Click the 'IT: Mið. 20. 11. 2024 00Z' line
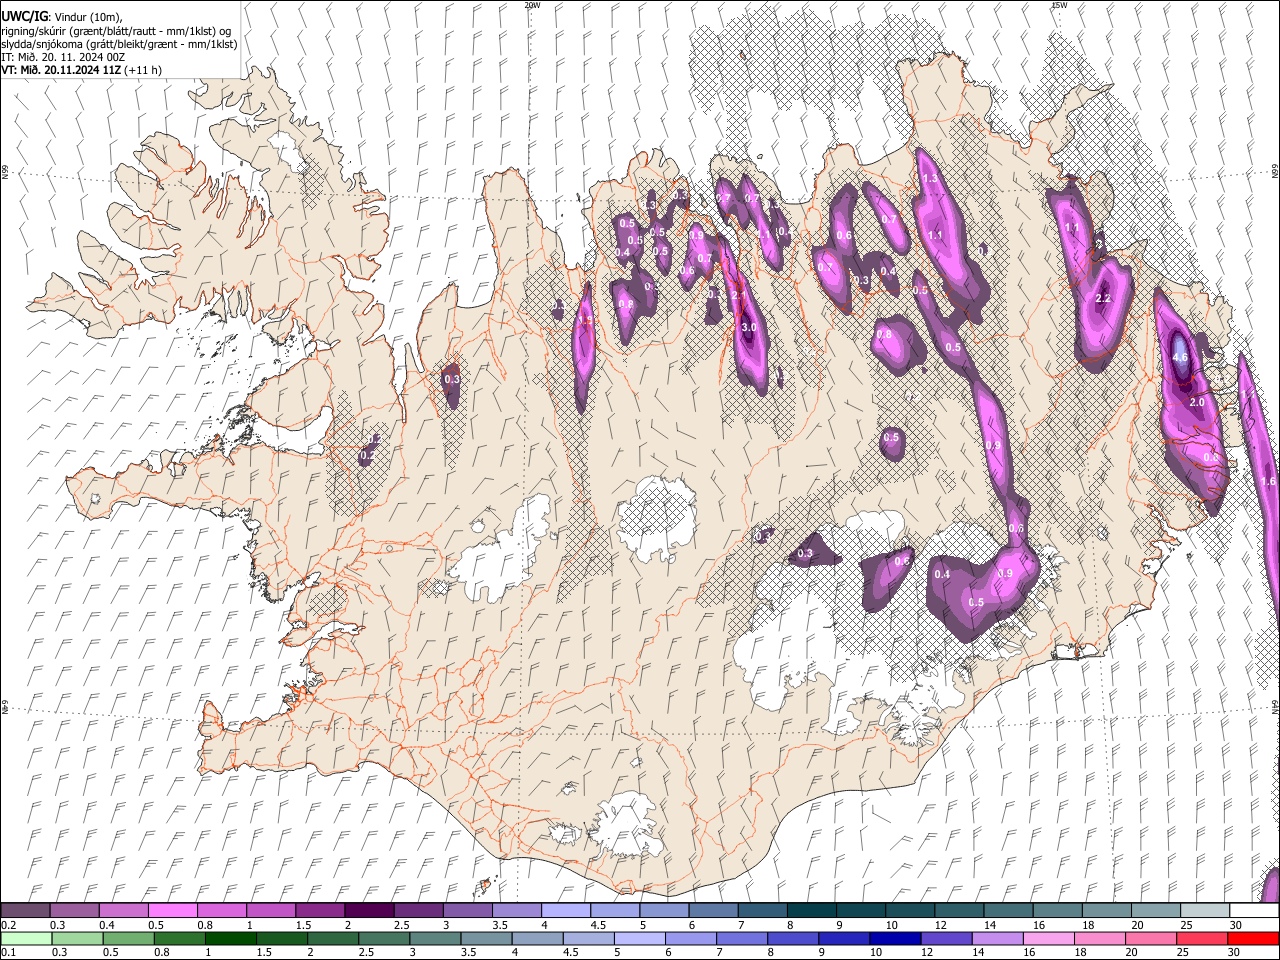Image resolution: width=1280 pixels, height=960 pixels. [x=63, y=57]
